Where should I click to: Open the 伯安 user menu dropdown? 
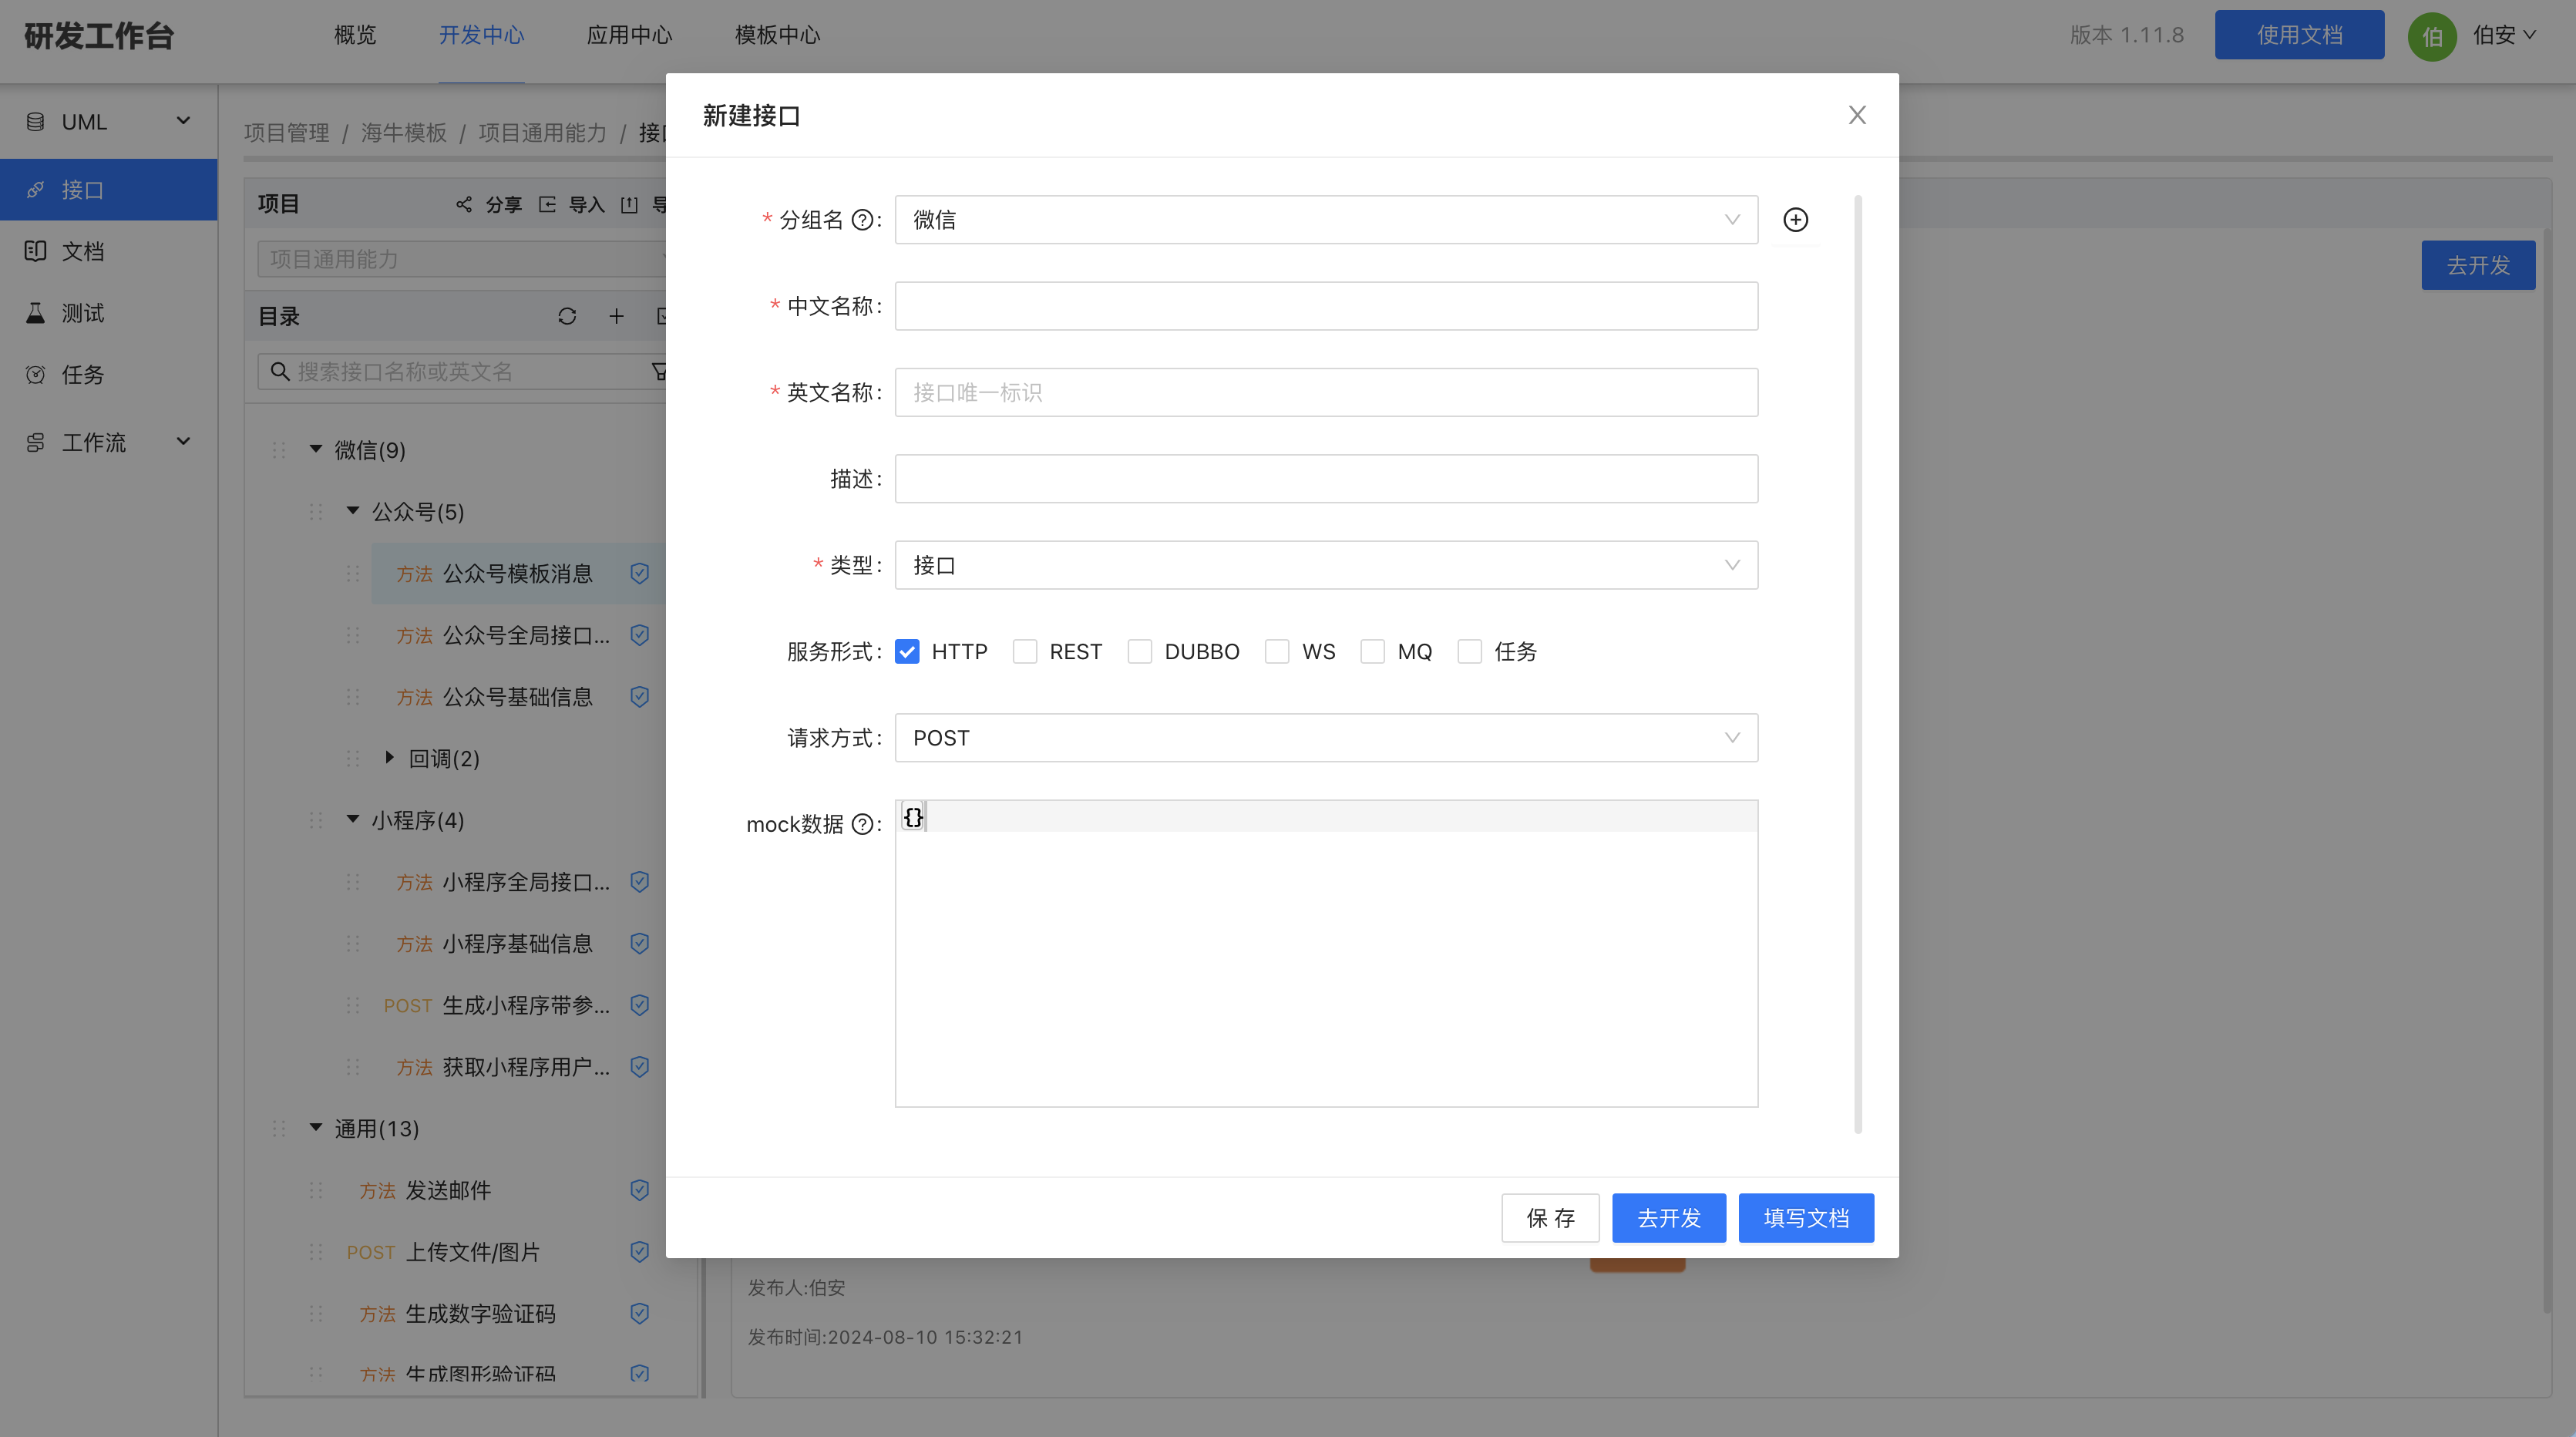(2504, 35)
